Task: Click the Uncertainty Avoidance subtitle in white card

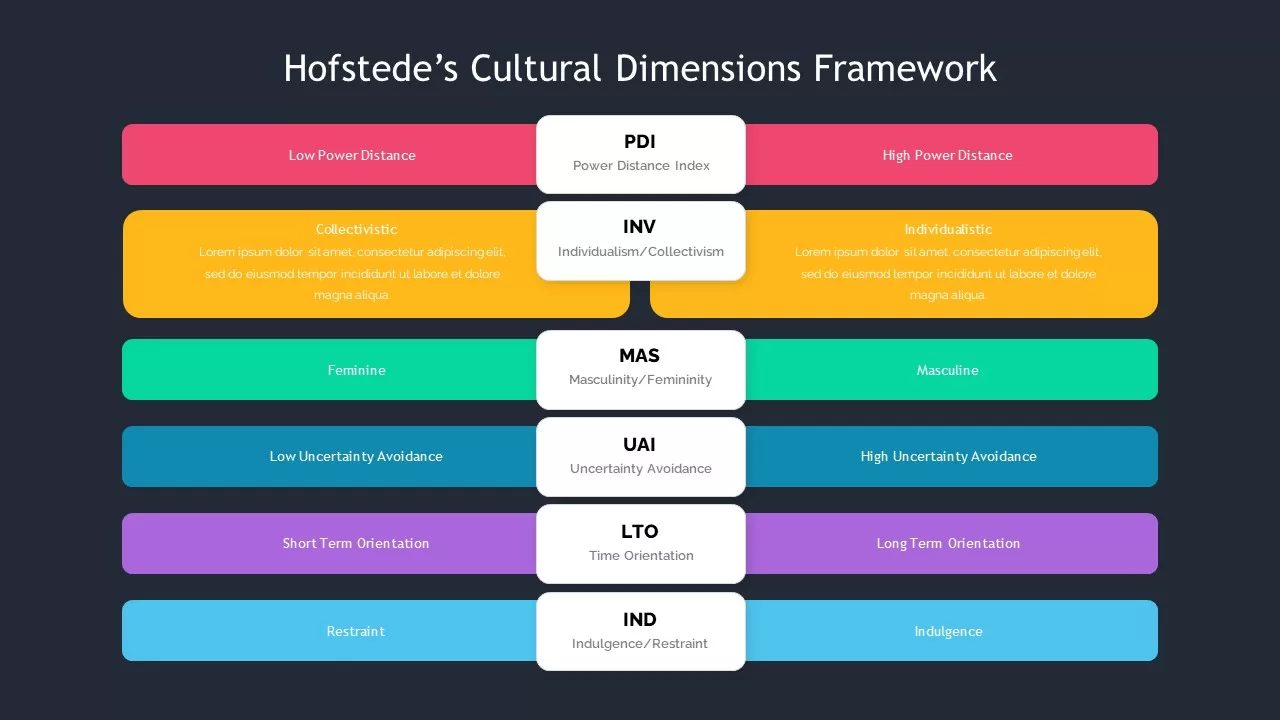Action: [x=641, y=469]
